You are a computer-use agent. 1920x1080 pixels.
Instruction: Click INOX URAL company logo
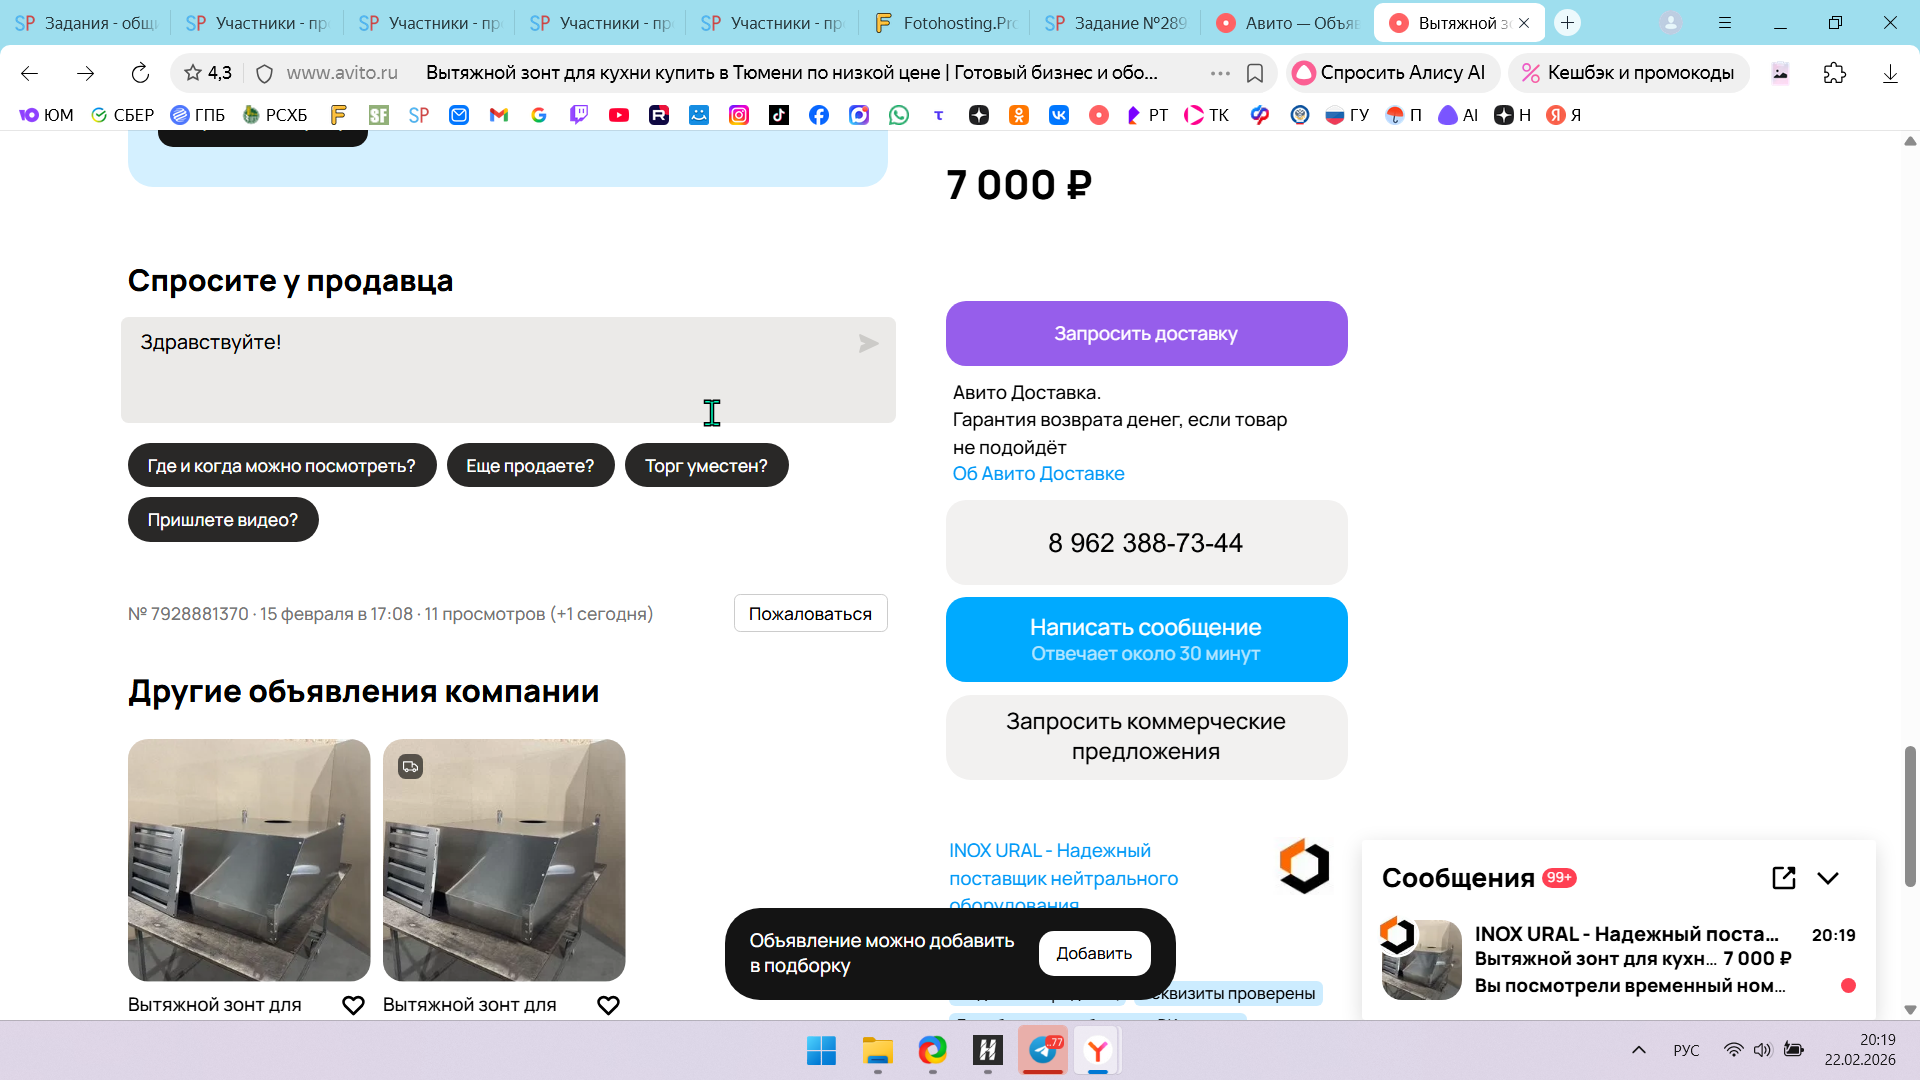[x=1304, y=866]
